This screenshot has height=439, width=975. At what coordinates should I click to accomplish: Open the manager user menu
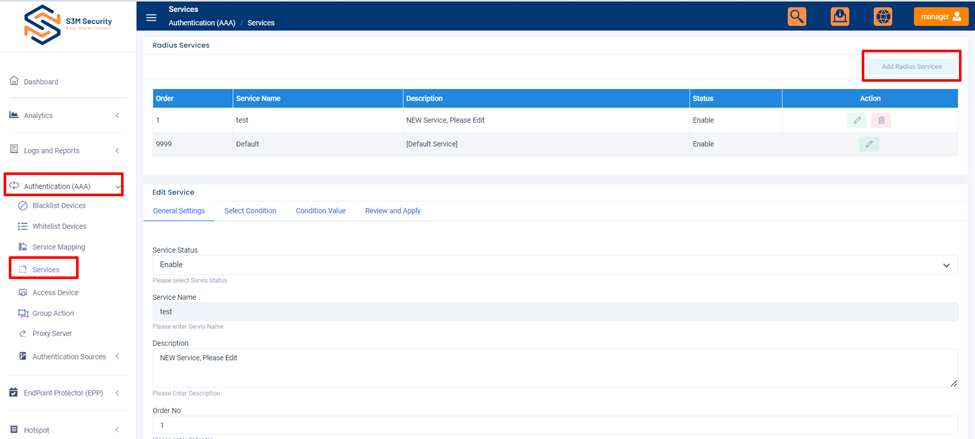coord(941,17)
